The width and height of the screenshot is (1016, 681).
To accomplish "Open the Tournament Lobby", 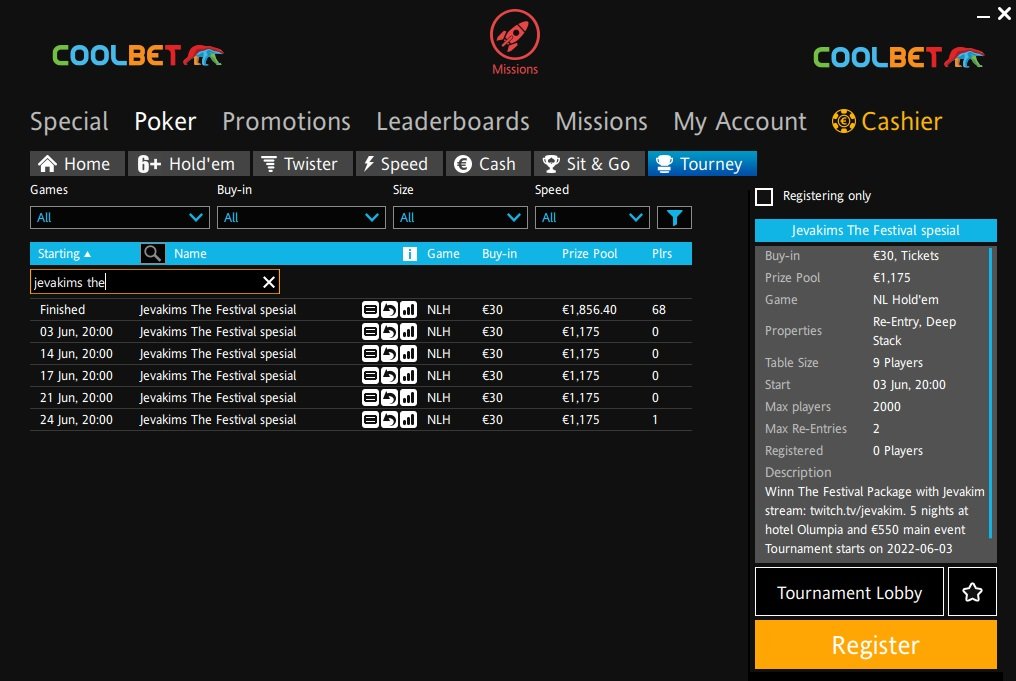I will point(849,592).
